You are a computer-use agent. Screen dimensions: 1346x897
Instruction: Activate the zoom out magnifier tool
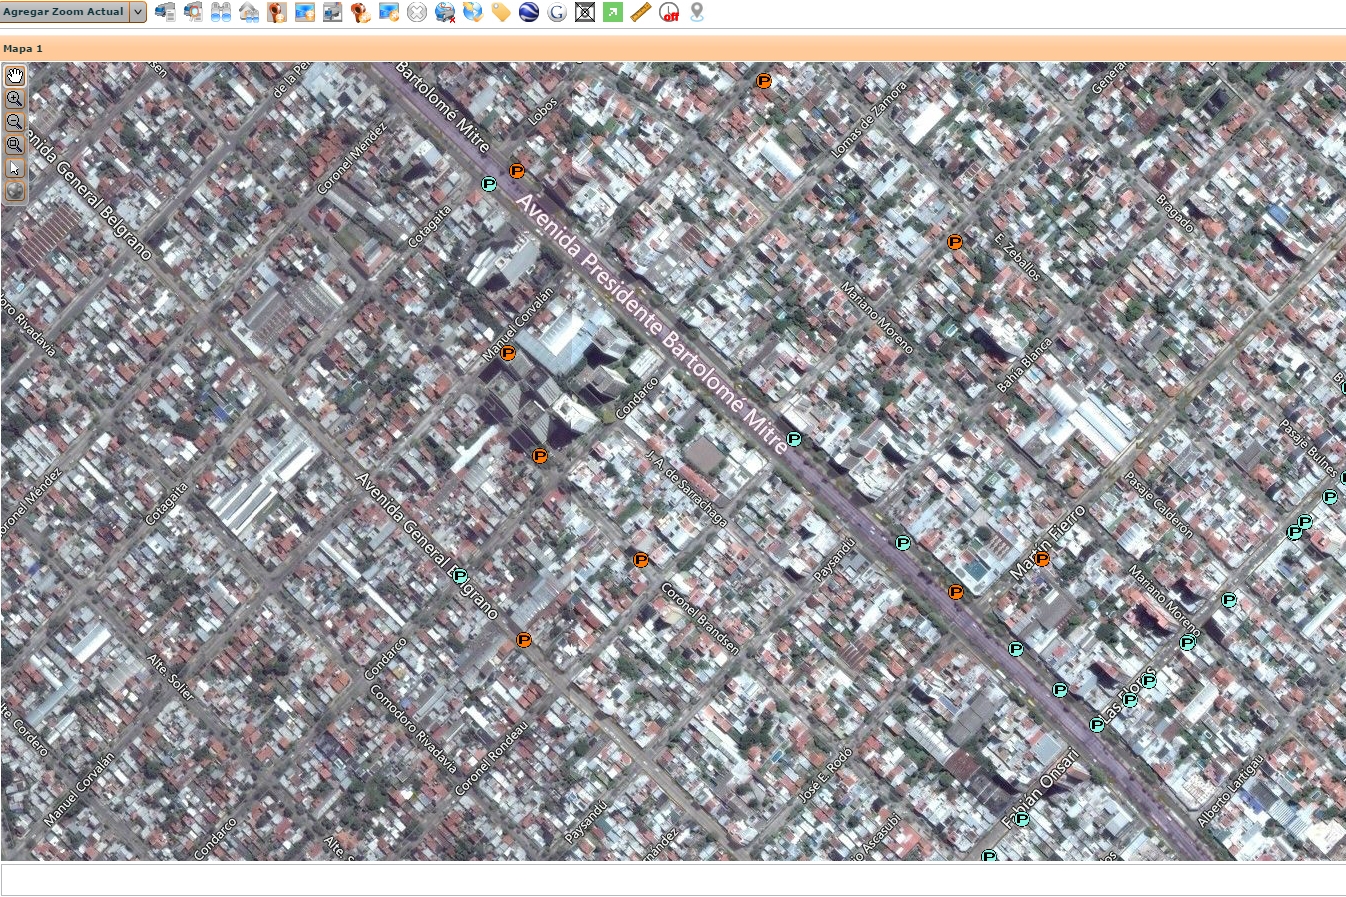coord(15,122)
